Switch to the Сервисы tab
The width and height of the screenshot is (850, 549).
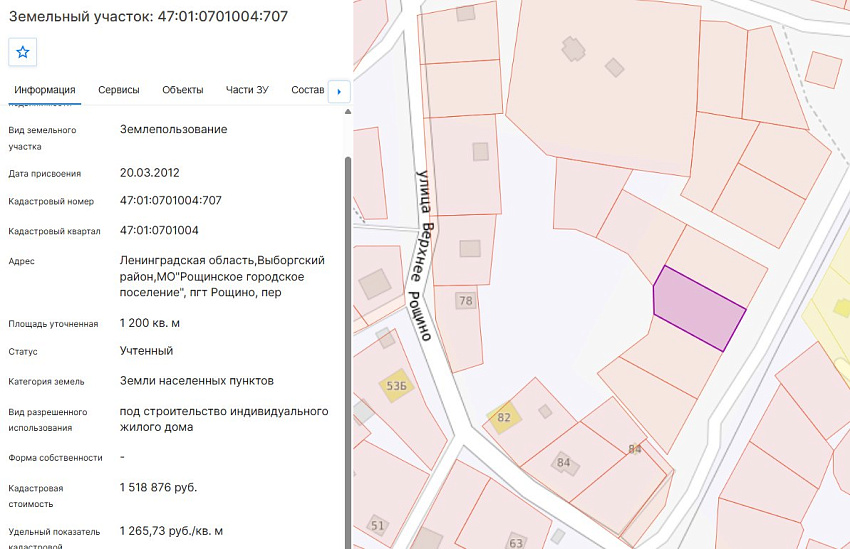coord(119,90)
